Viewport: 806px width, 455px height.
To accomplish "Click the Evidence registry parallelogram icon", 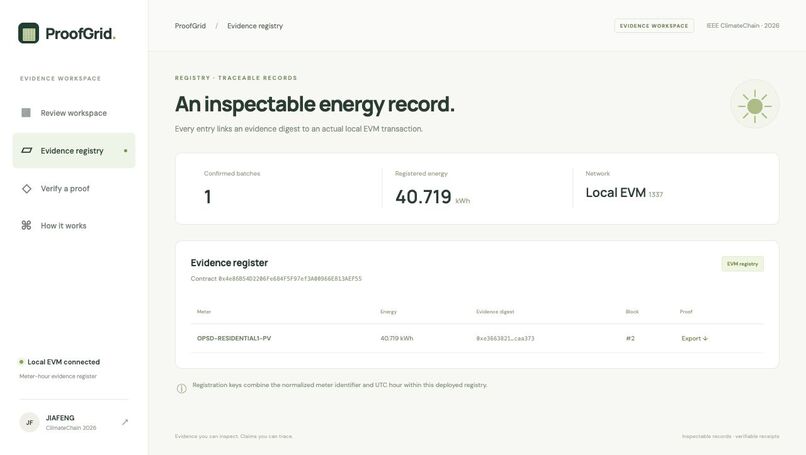I will (27, 151).
